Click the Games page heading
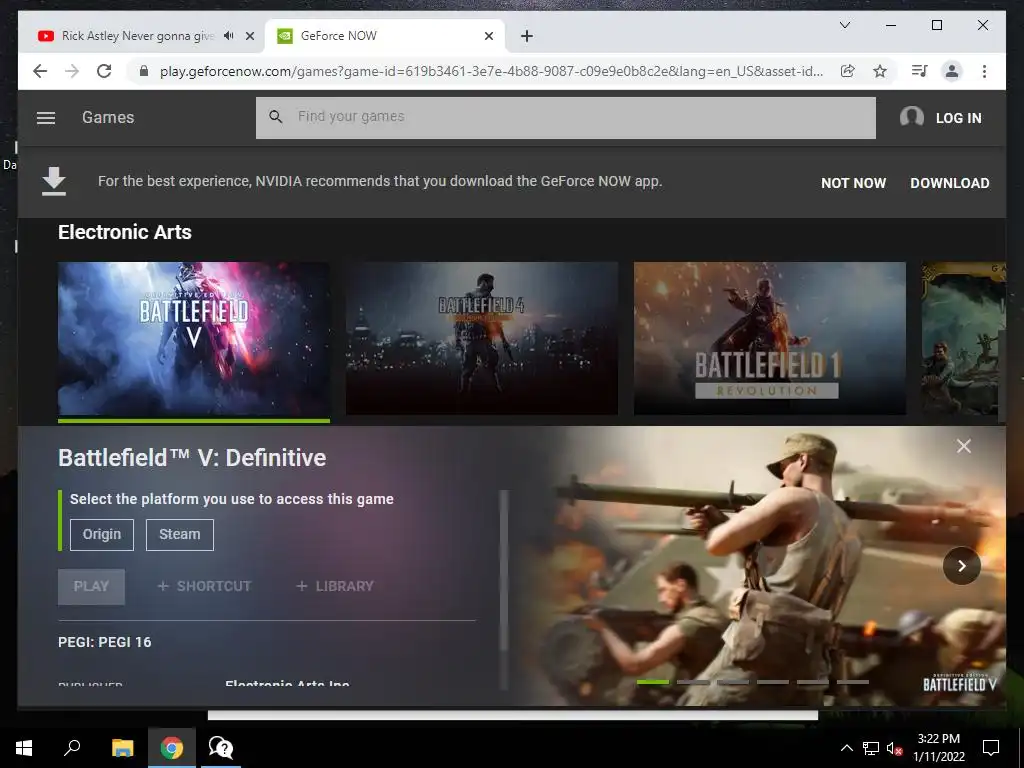 (108, 118)
